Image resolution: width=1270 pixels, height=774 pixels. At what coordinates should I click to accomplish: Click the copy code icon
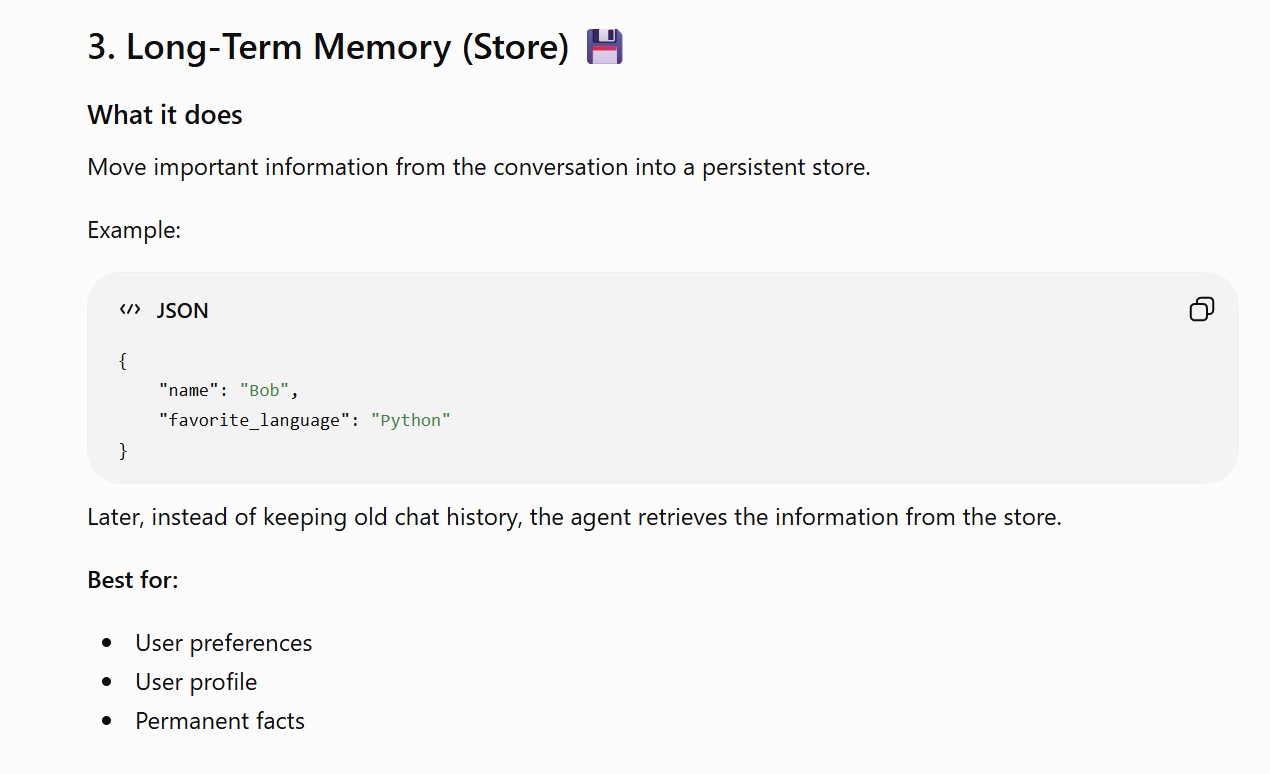[1201, 310]
